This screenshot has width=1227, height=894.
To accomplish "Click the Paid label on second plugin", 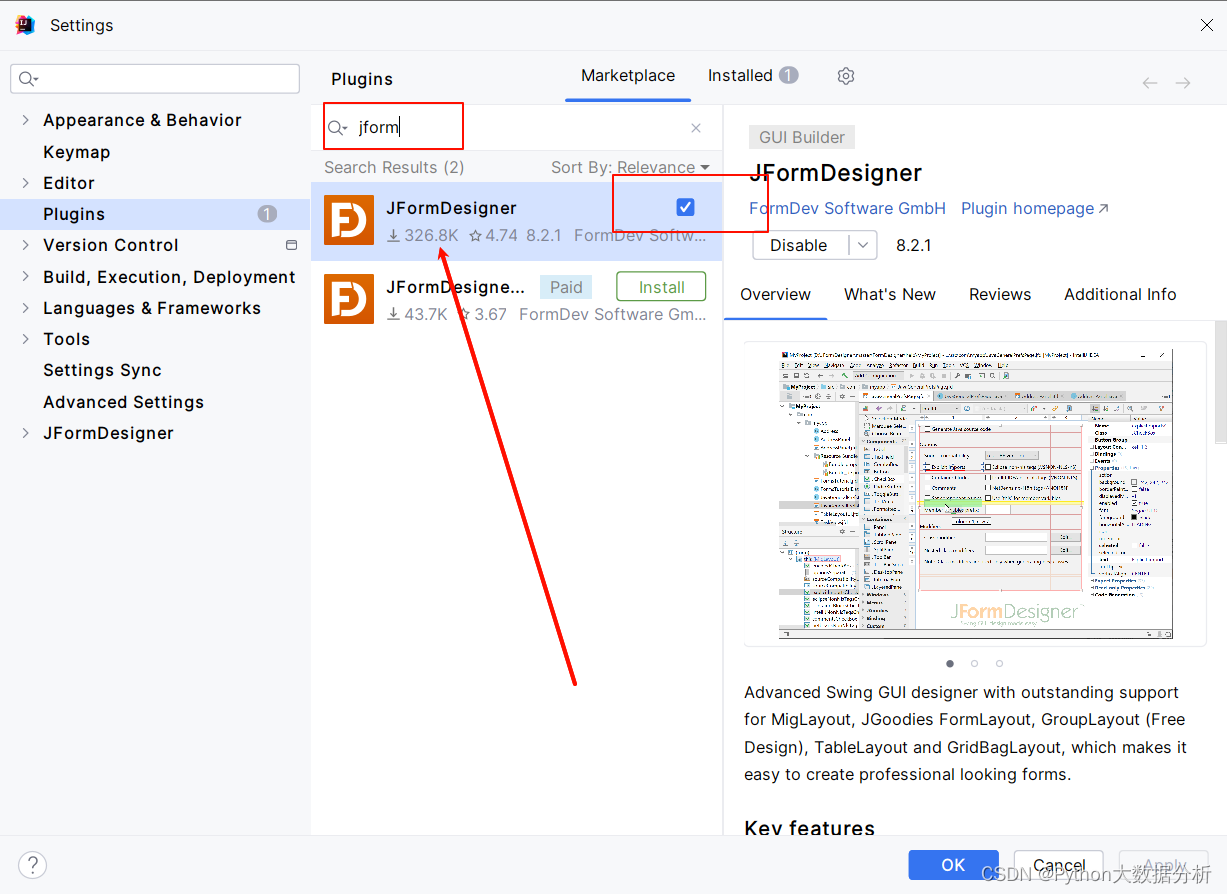I will click(566, 287).
